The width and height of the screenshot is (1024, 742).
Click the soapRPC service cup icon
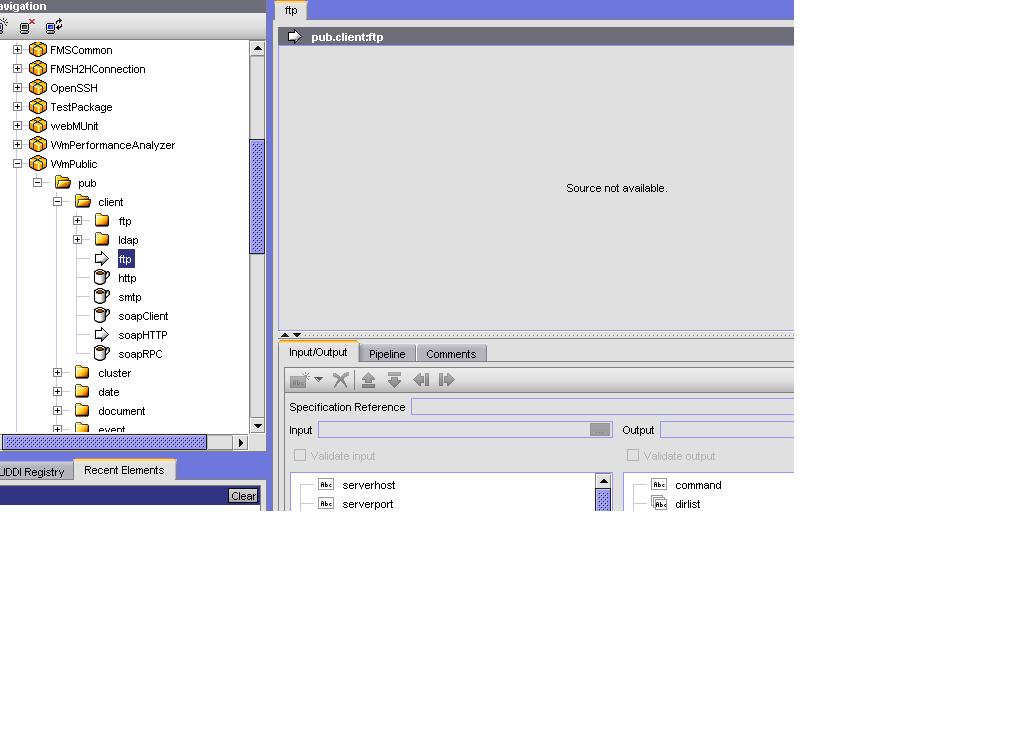tap(102, 353)
